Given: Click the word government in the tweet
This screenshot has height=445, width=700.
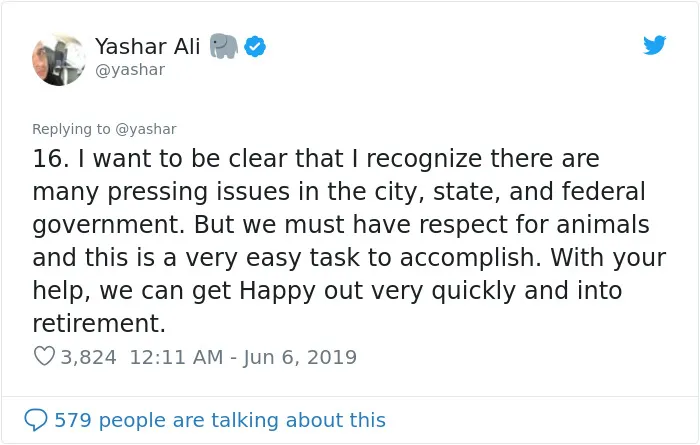Looking at the screenshot, I should (108, 225).
